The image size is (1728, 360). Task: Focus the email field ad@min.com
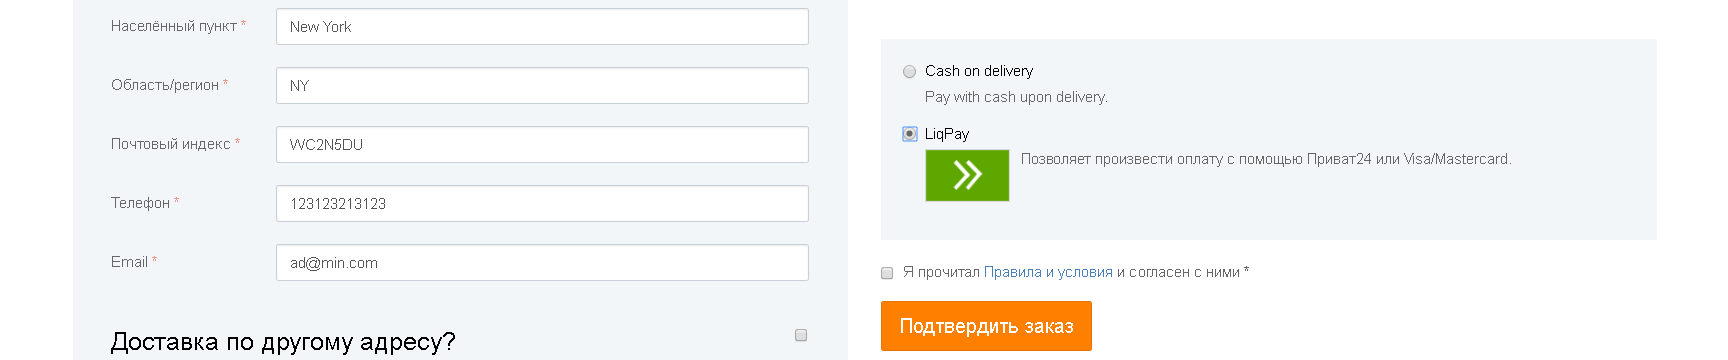[x=542, y=263]
